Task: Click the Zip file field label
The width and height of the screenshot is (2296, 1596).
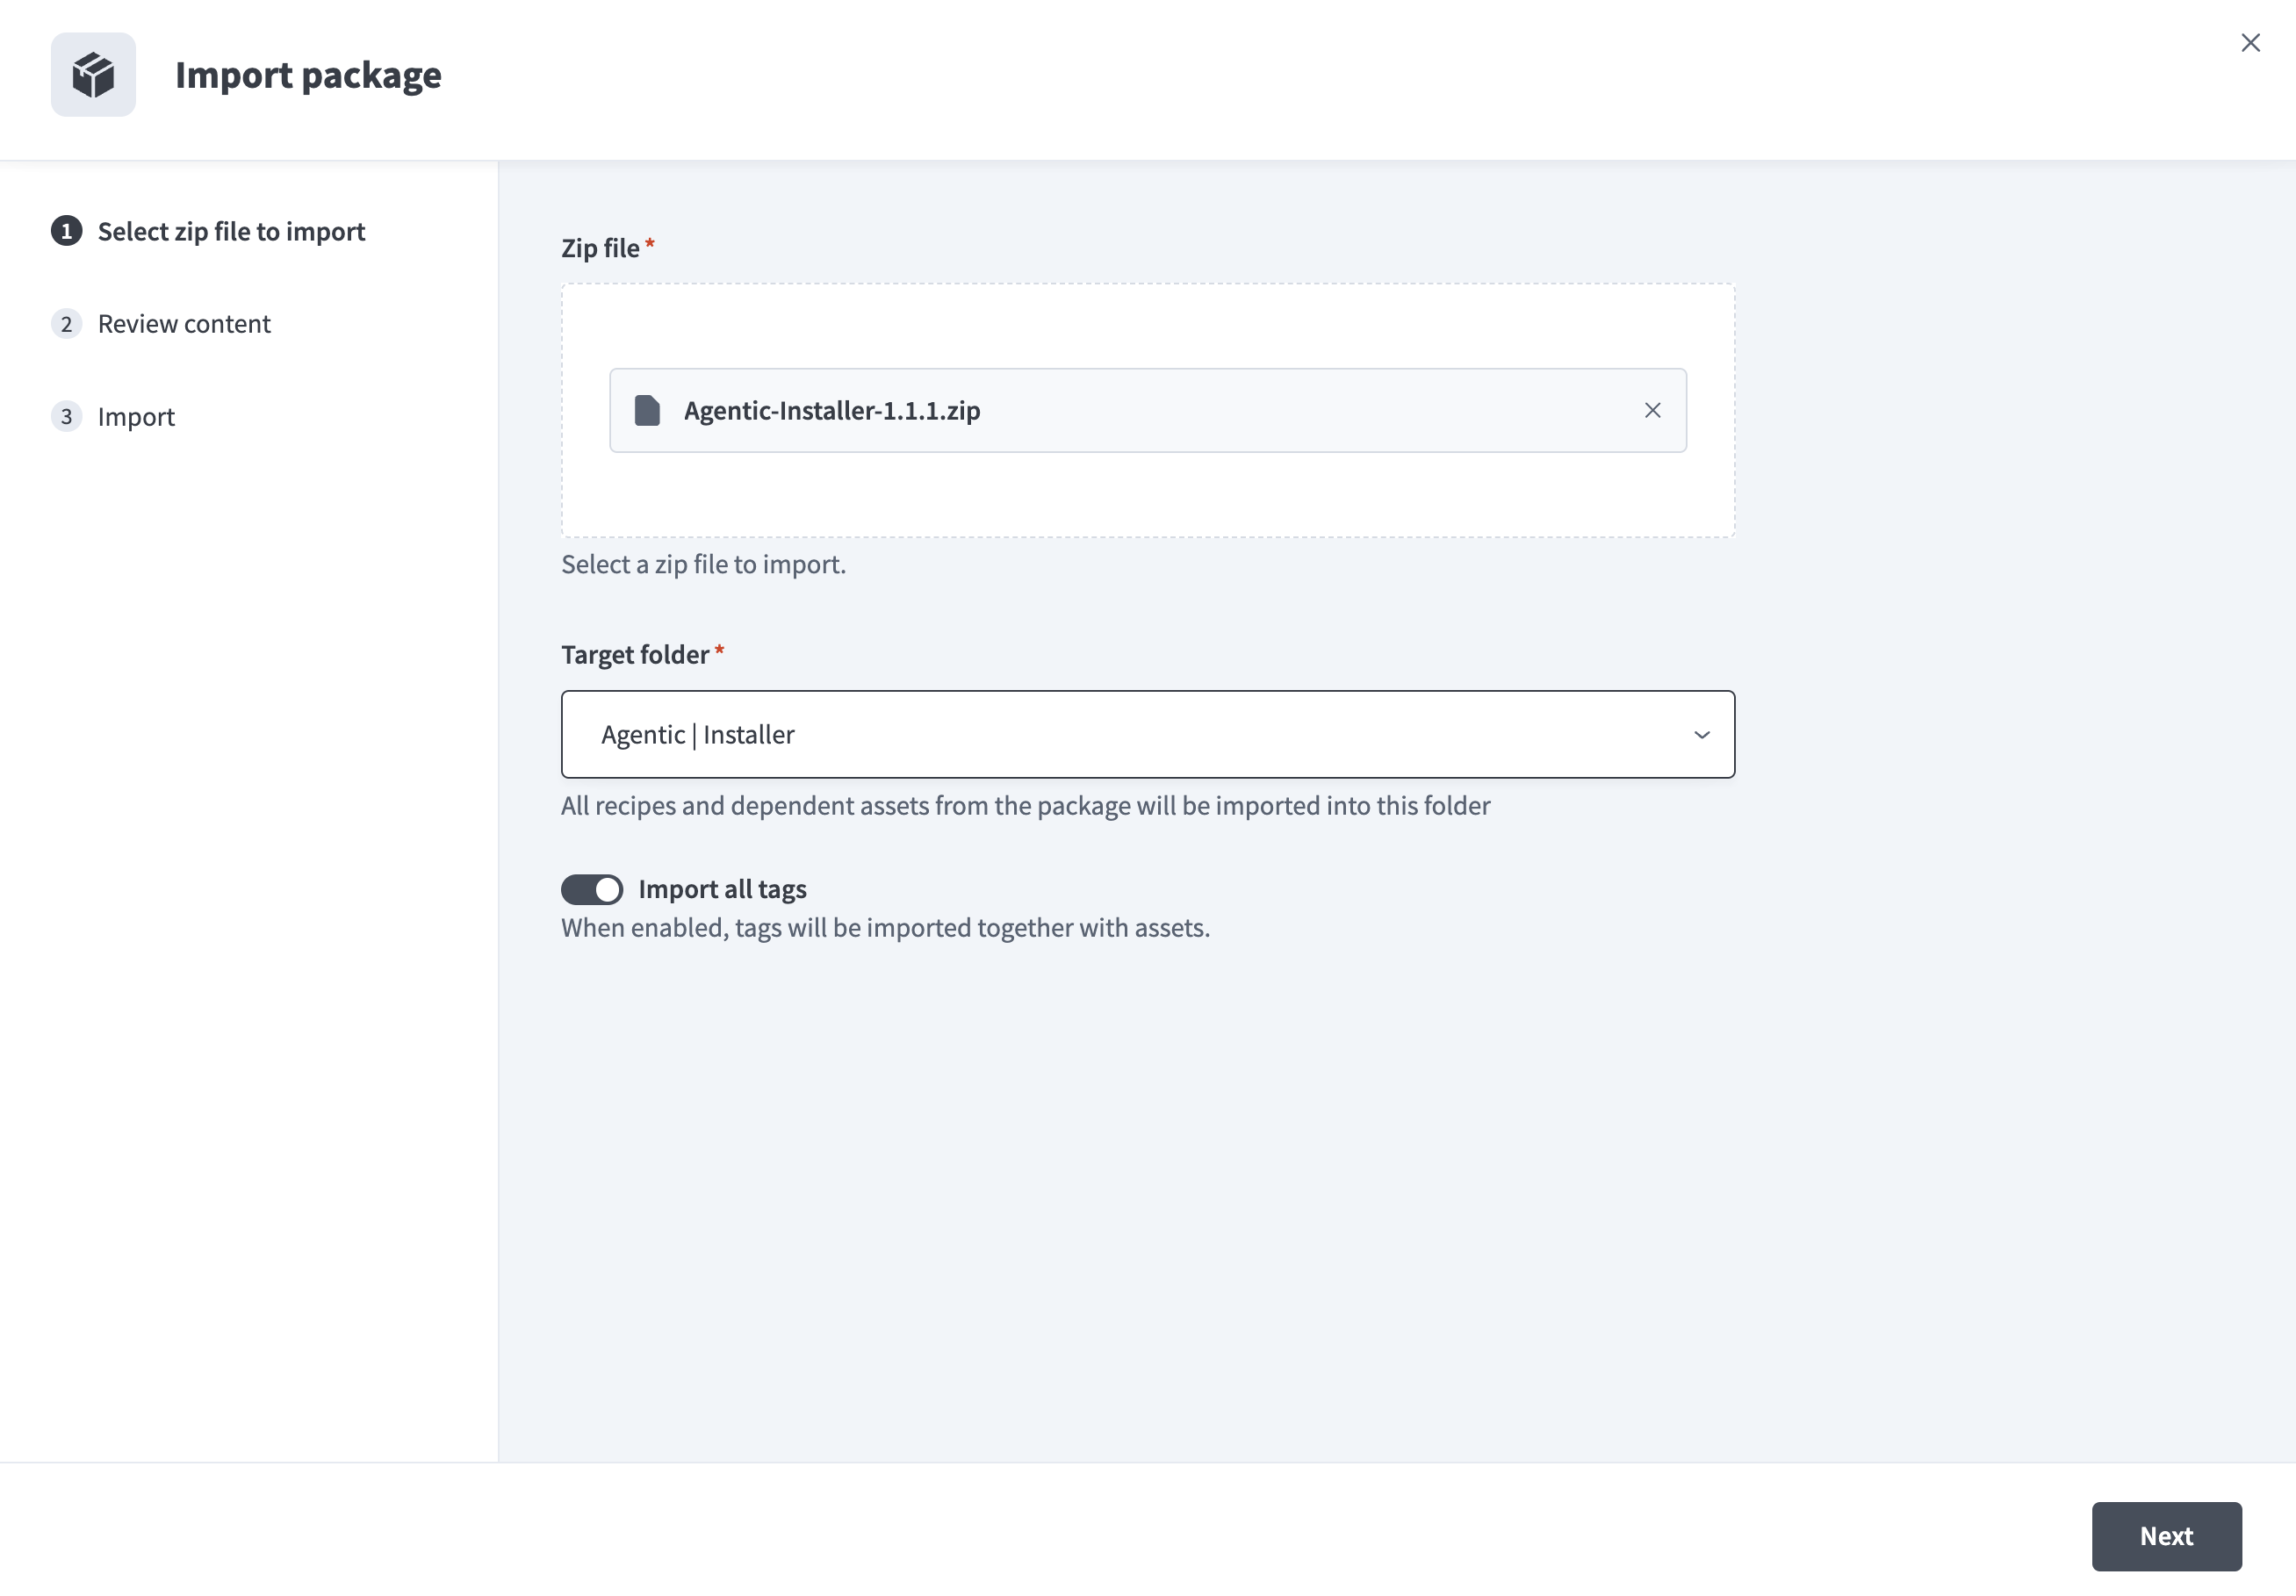Action: (x=600, y=248)
